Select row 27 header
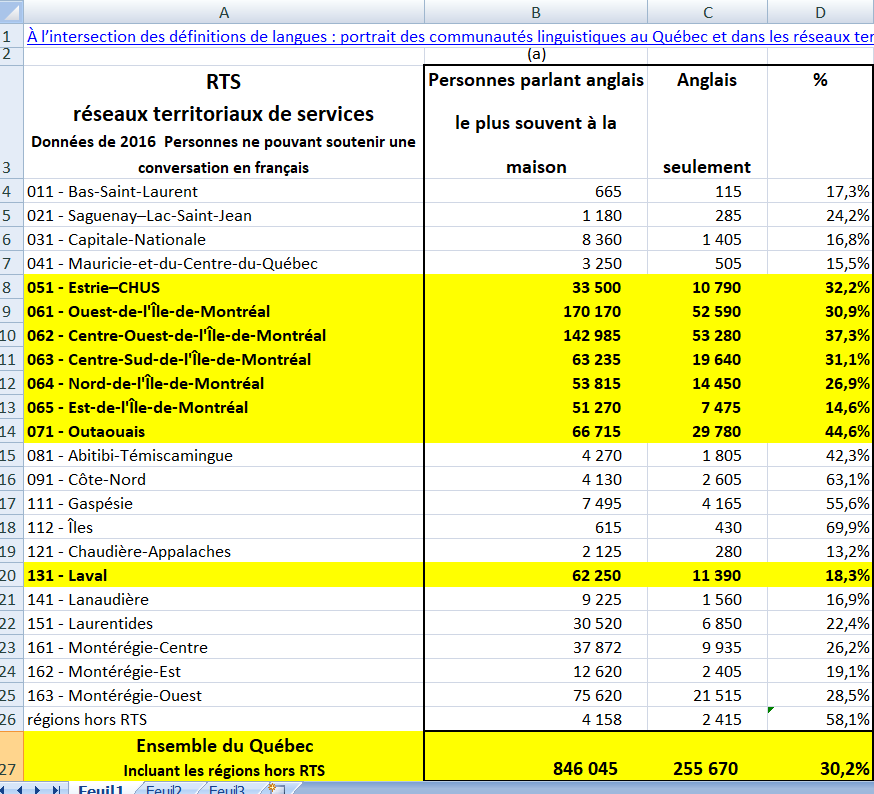 tap(11, 756)
